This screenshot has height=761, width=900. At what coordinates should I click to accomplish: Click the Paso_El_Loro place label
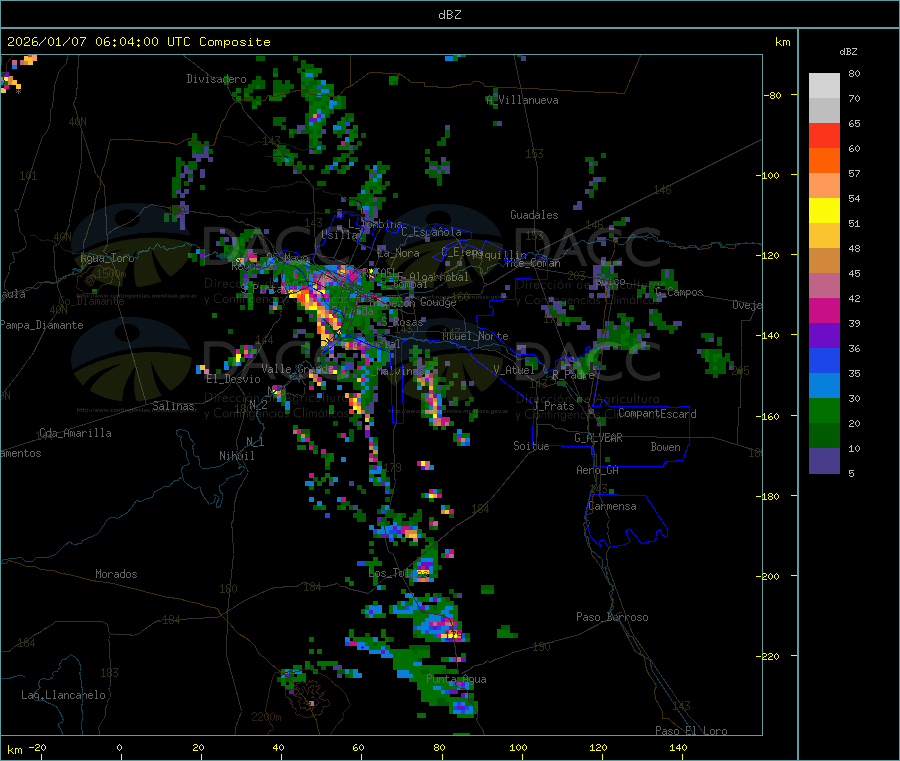(692, 731)
